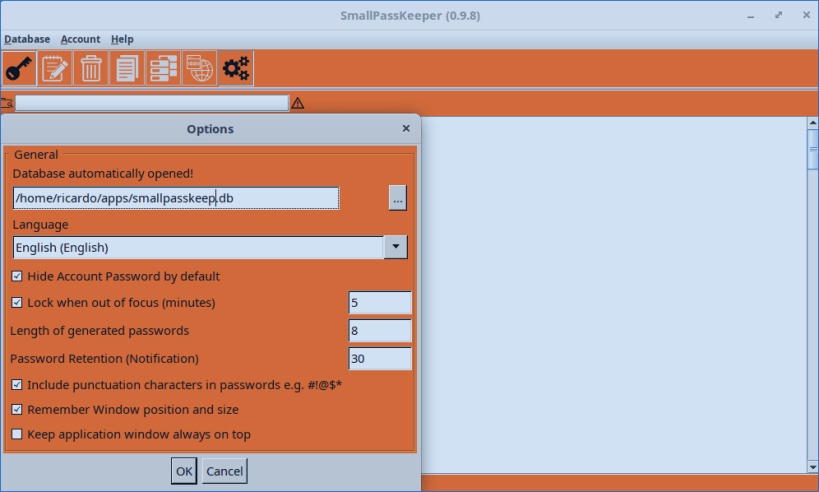Open the Help menu
Screen dimensions: 819x492
pyautogui.click(x=122, y=39)
